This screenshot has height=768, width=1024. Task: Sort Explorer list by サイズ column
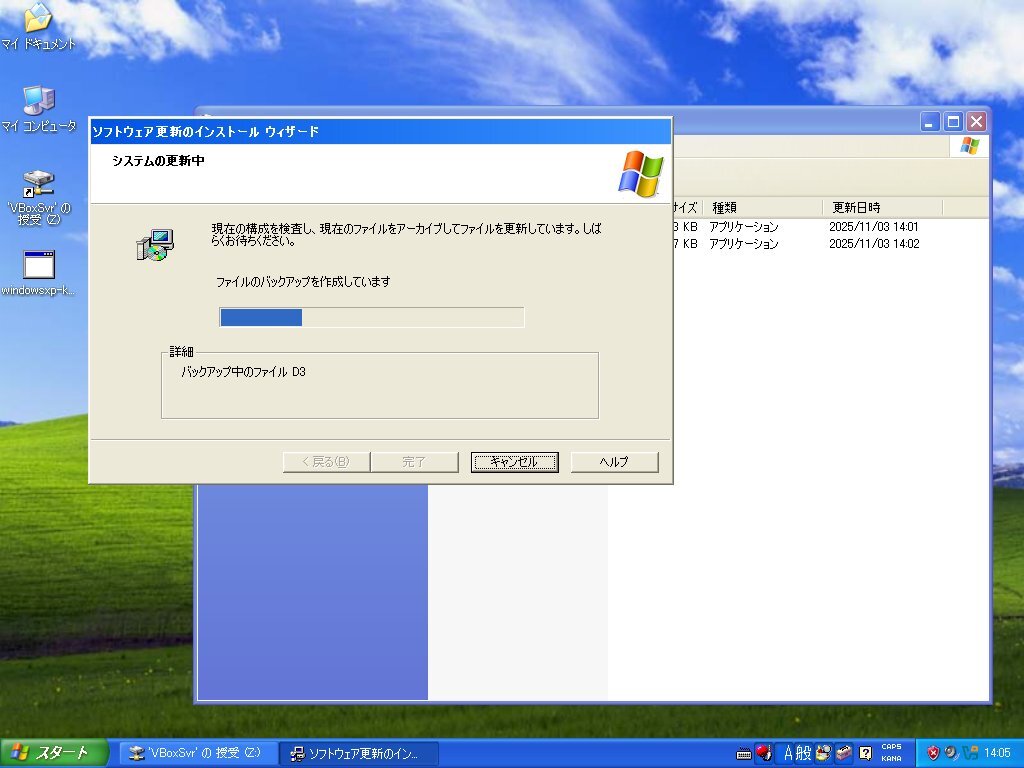pos(686,208)
